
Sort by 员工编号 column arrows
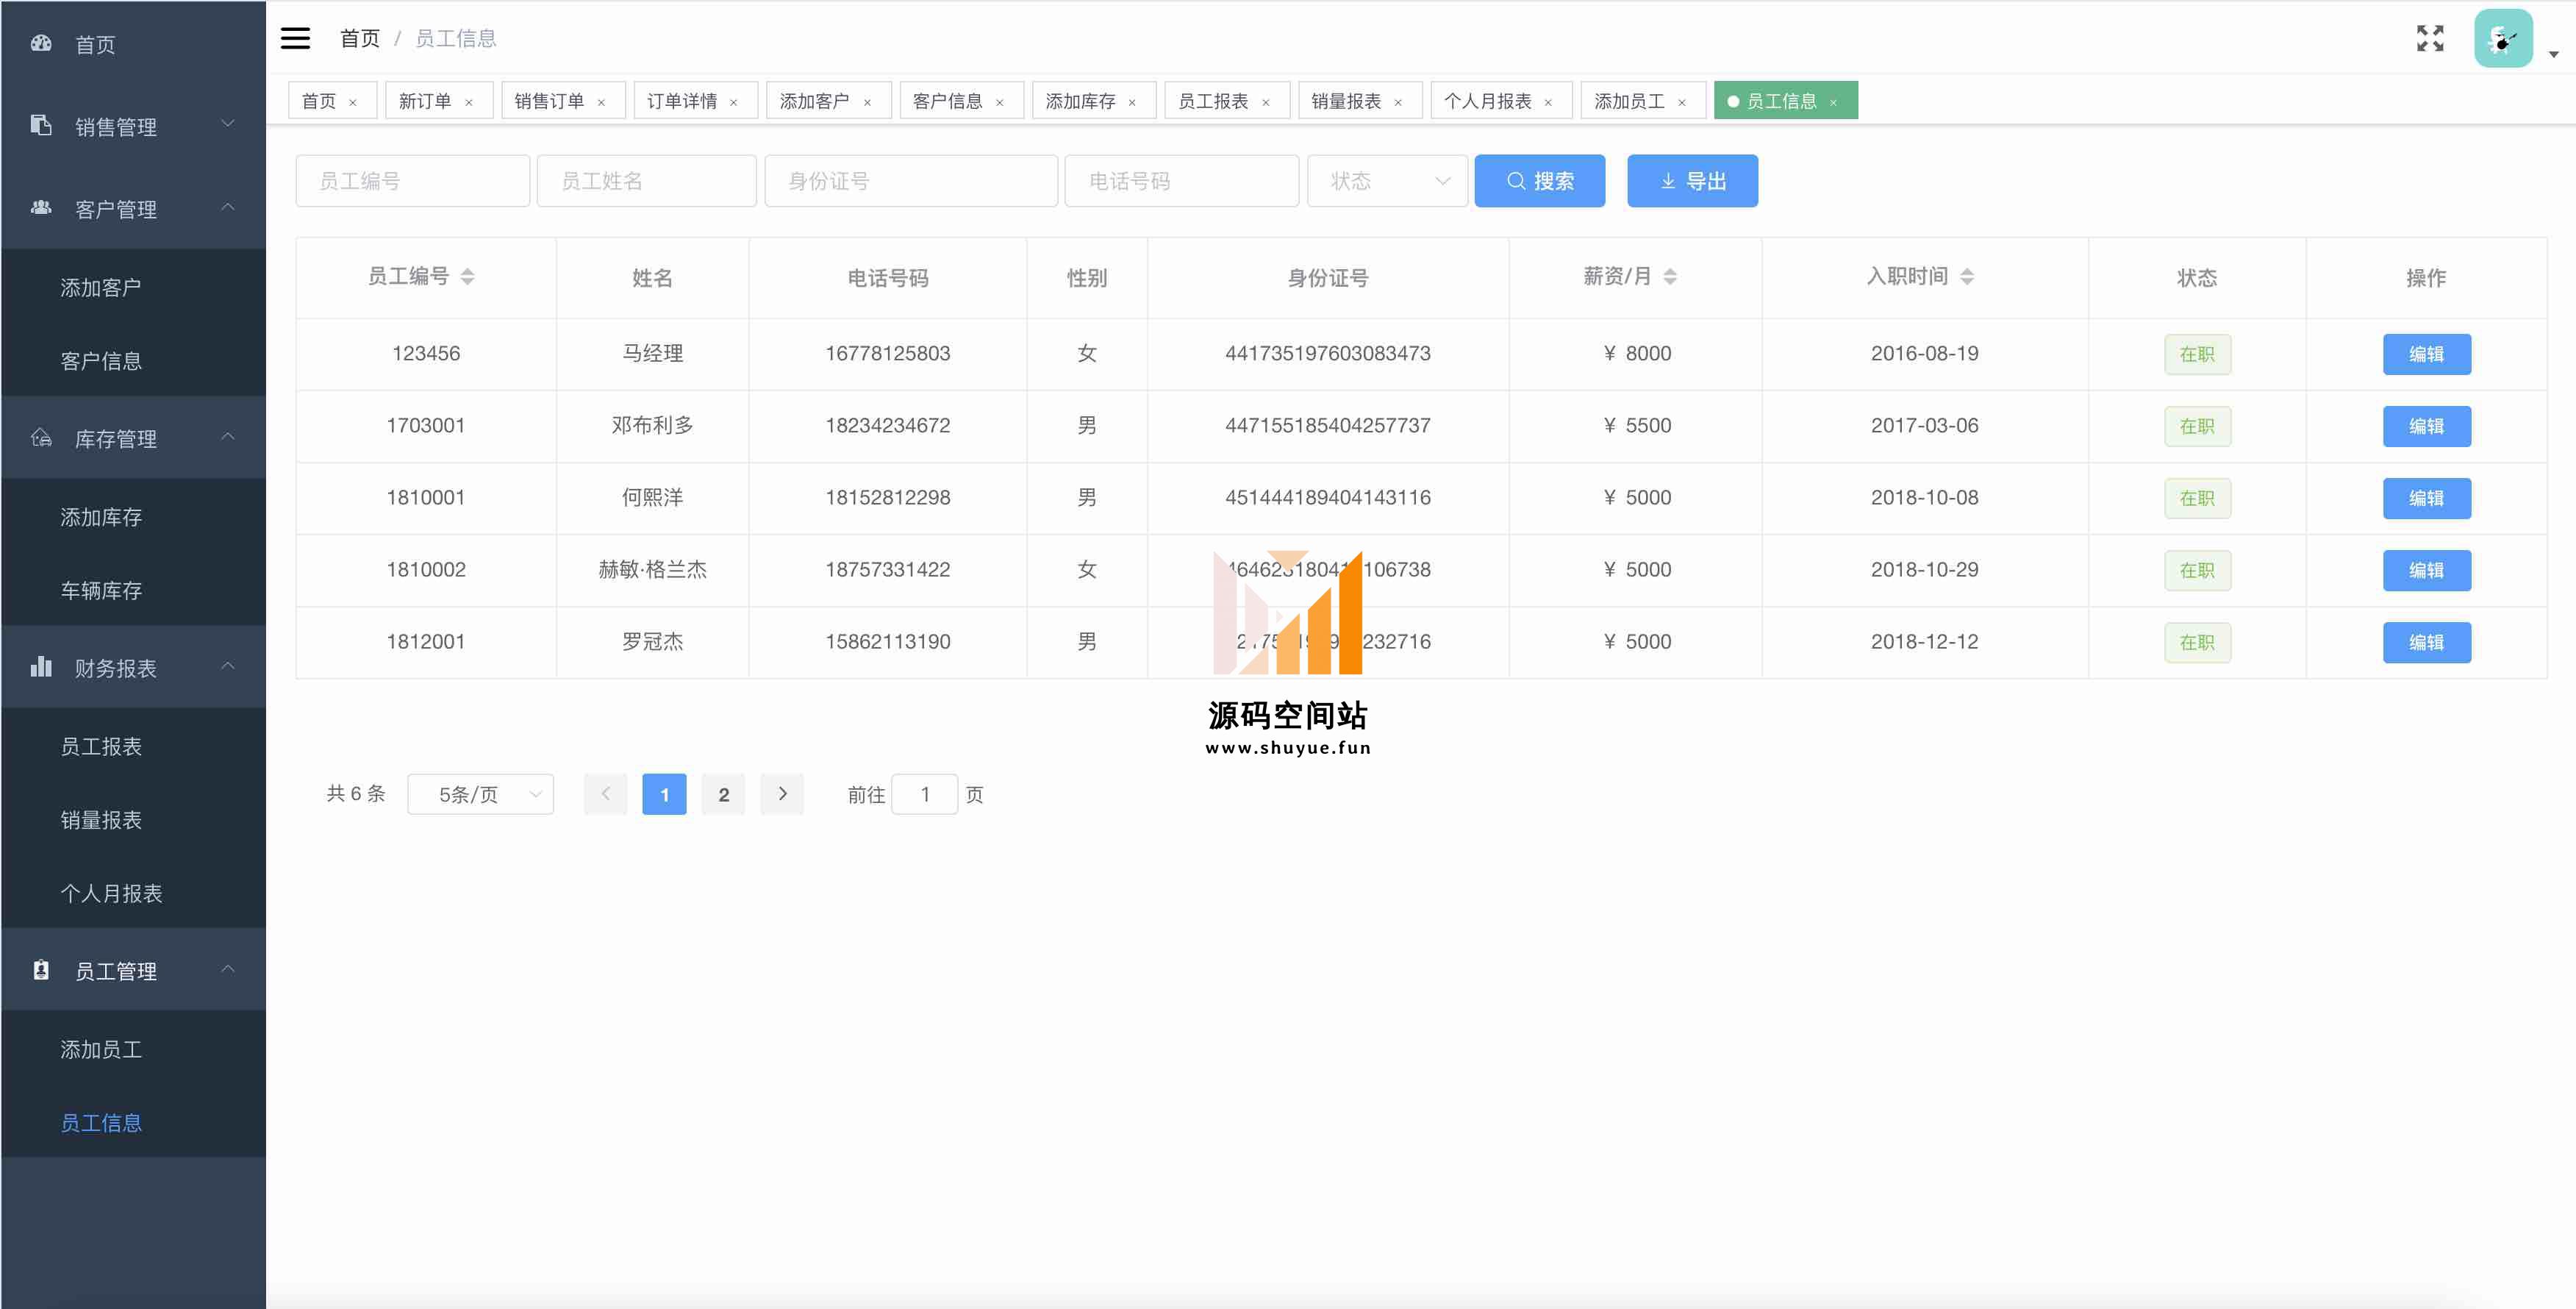(467, 277)
